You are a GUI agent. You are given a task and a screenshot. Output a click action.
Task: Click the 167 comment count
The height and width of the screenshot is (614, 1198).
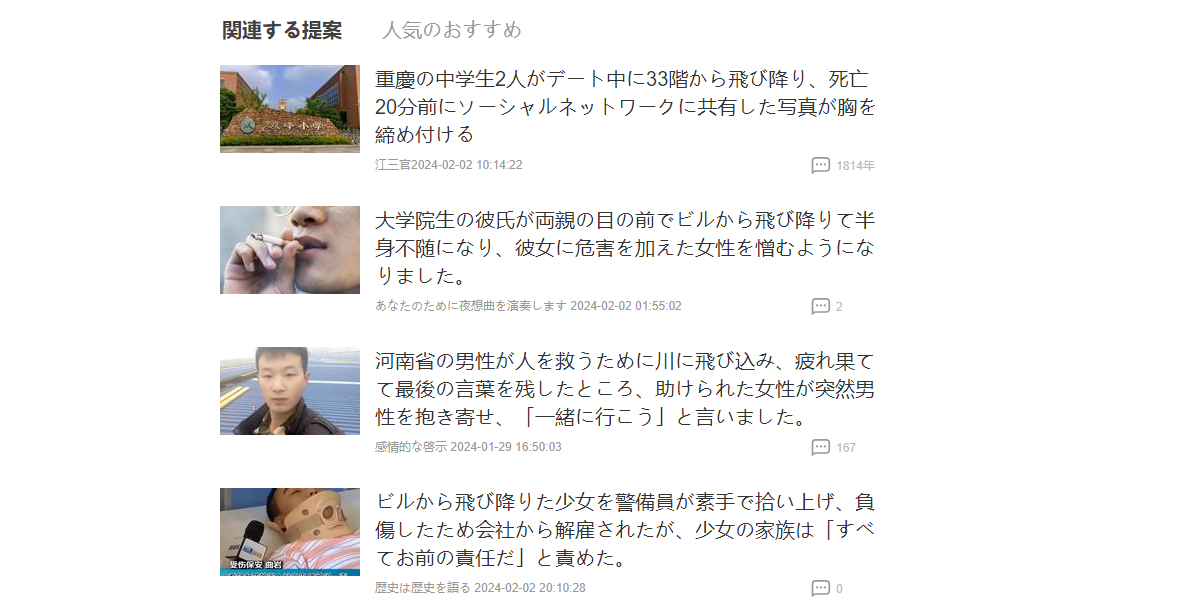click(x=846, y=448)
